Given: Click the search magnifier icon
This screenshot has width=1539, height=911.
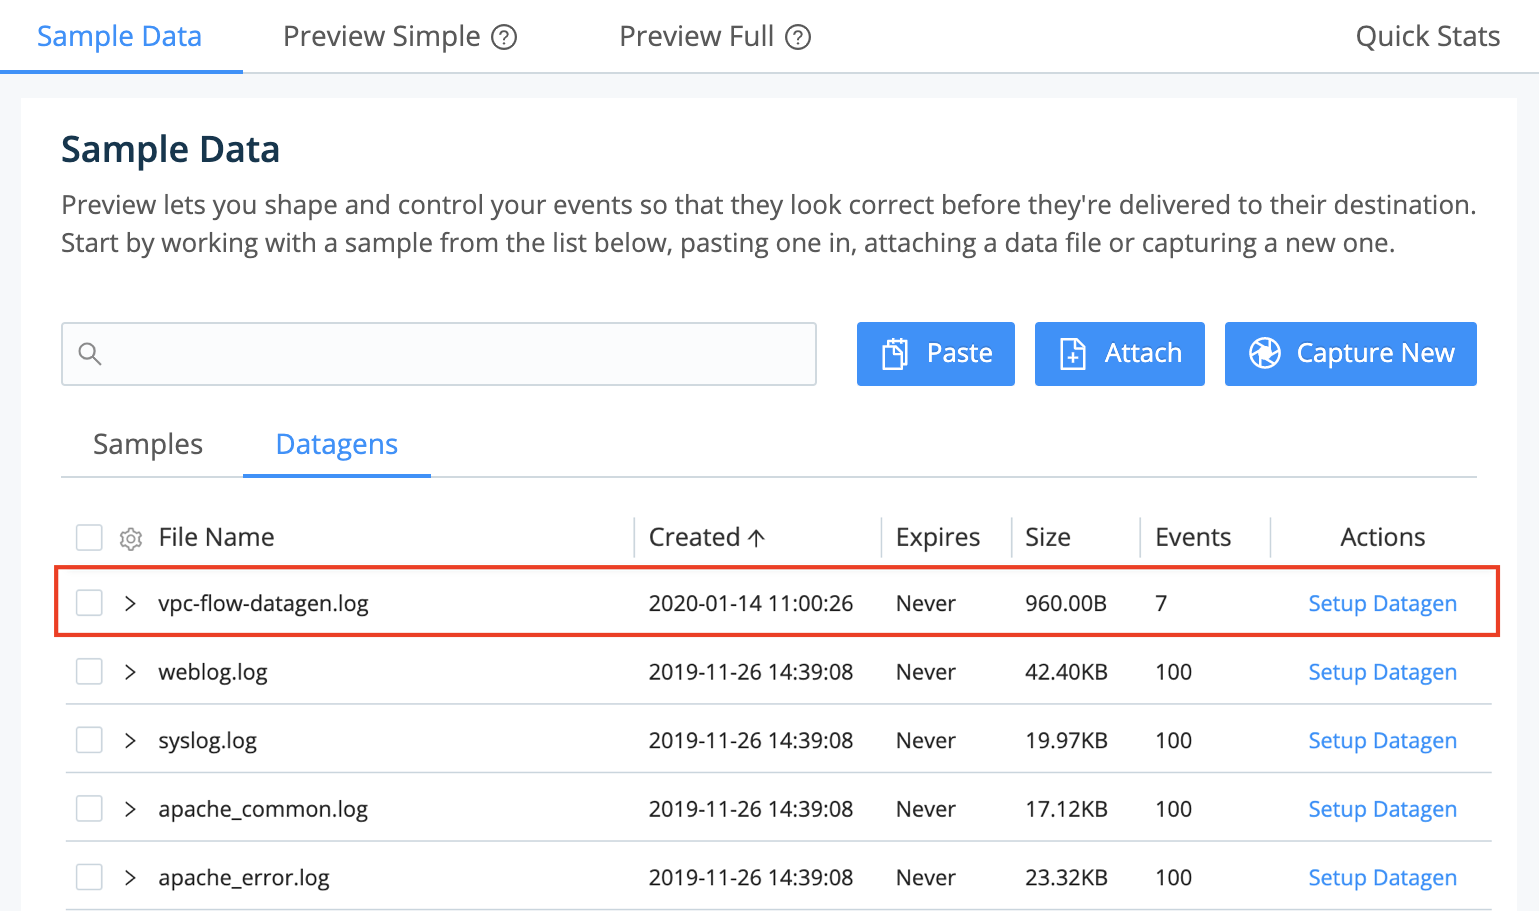Looking at the screenshot, I should [x=90, y=353].
